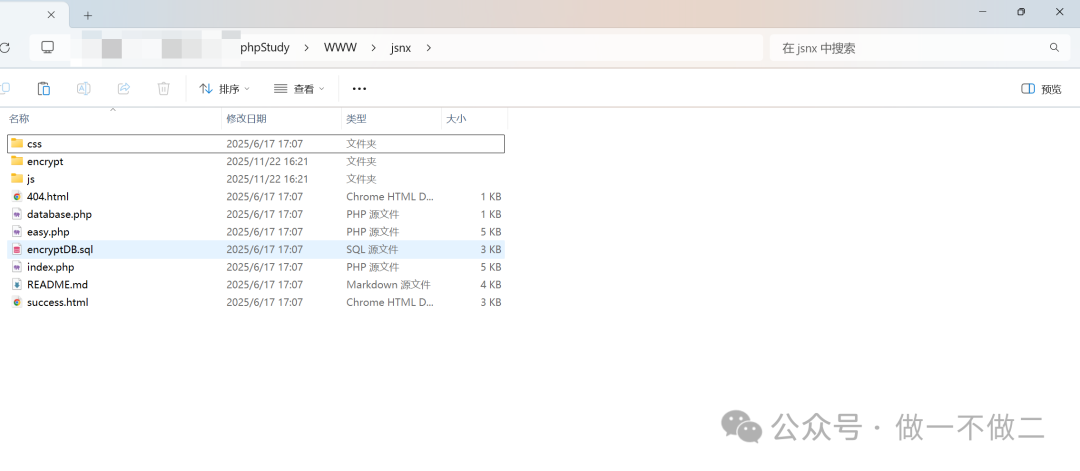Select the success.html file name

tap(58, 302)
